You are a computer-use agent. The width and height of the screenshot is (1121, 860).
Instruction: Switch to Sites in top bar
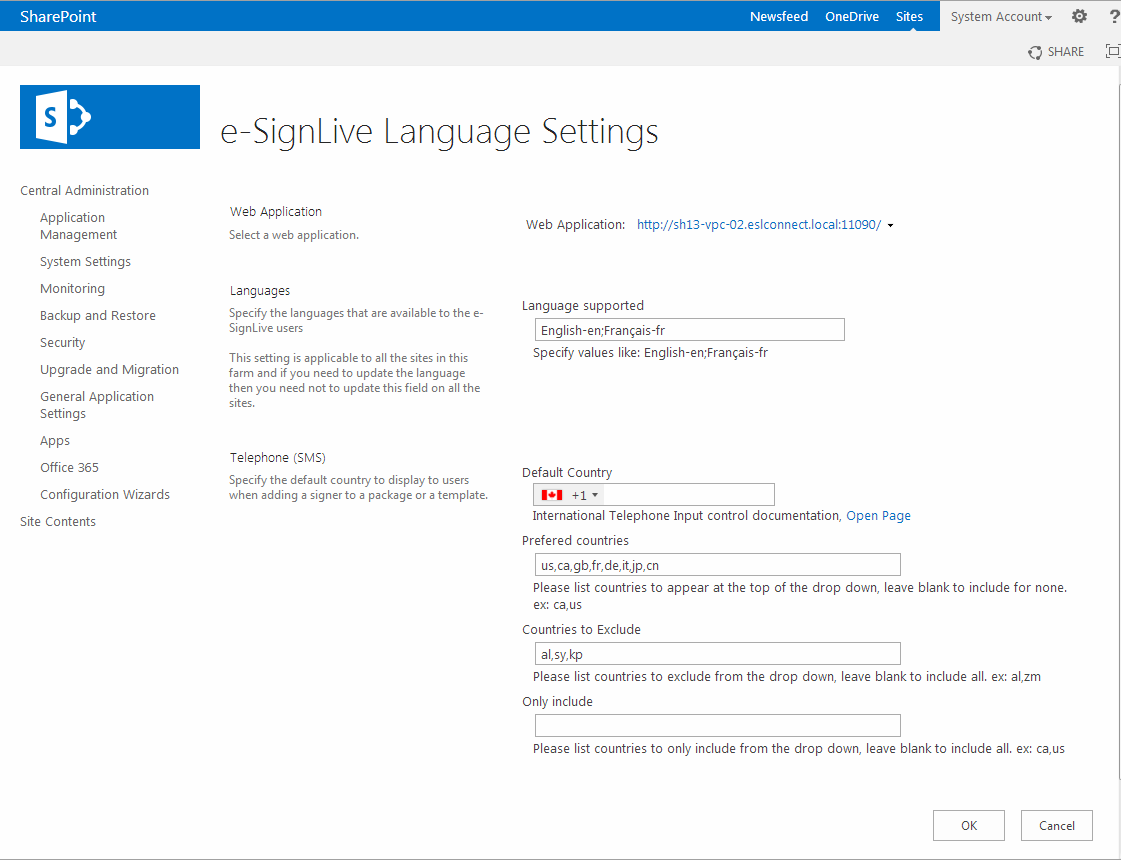(x=909, y=16)
